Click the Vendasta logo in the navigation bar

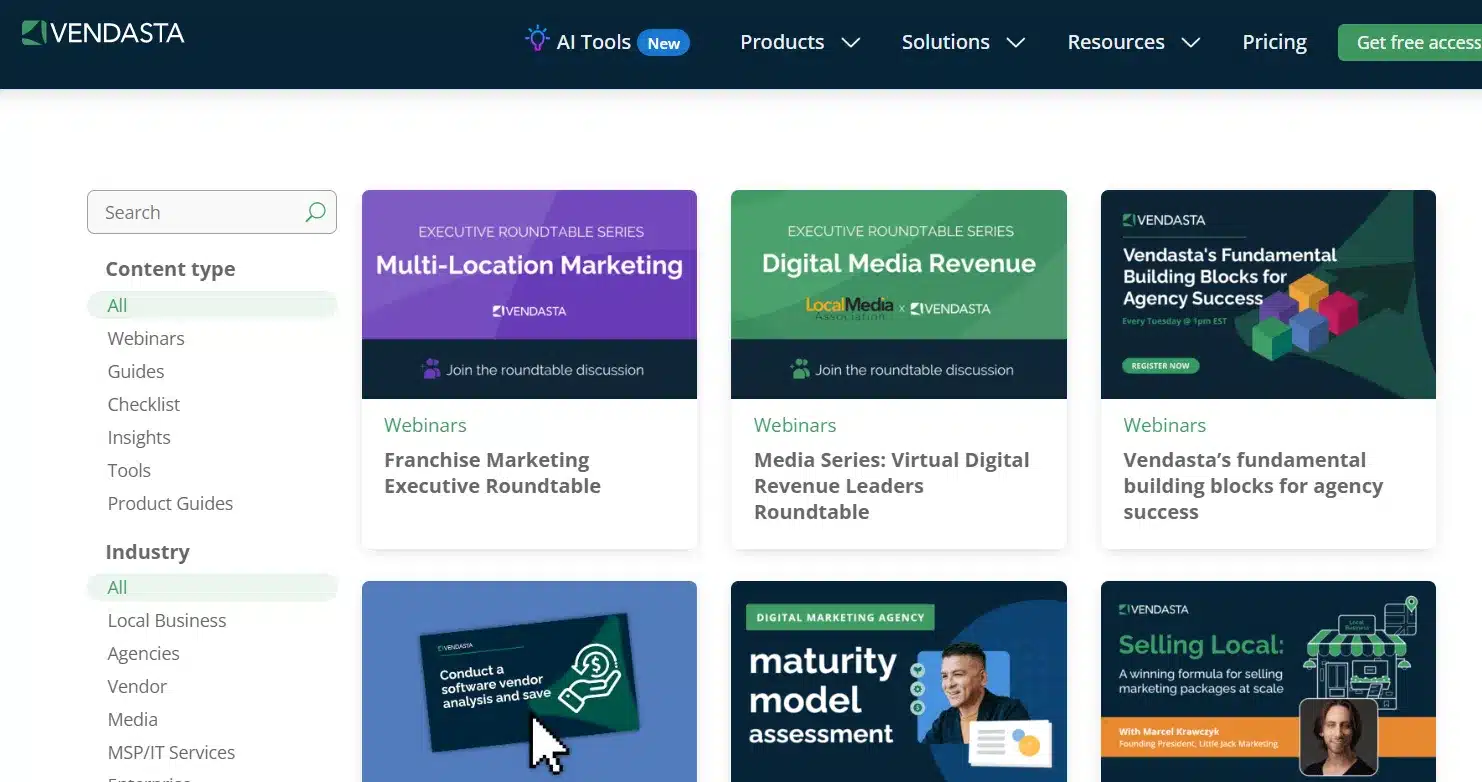[x=102, y=32]
